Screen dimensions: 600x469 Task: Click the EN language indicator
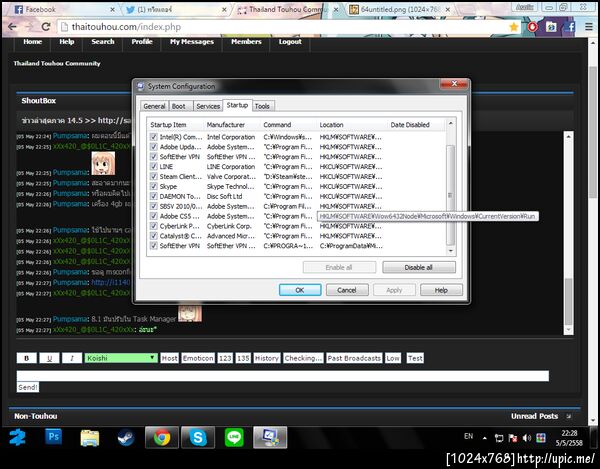click(x=468, y=436)
